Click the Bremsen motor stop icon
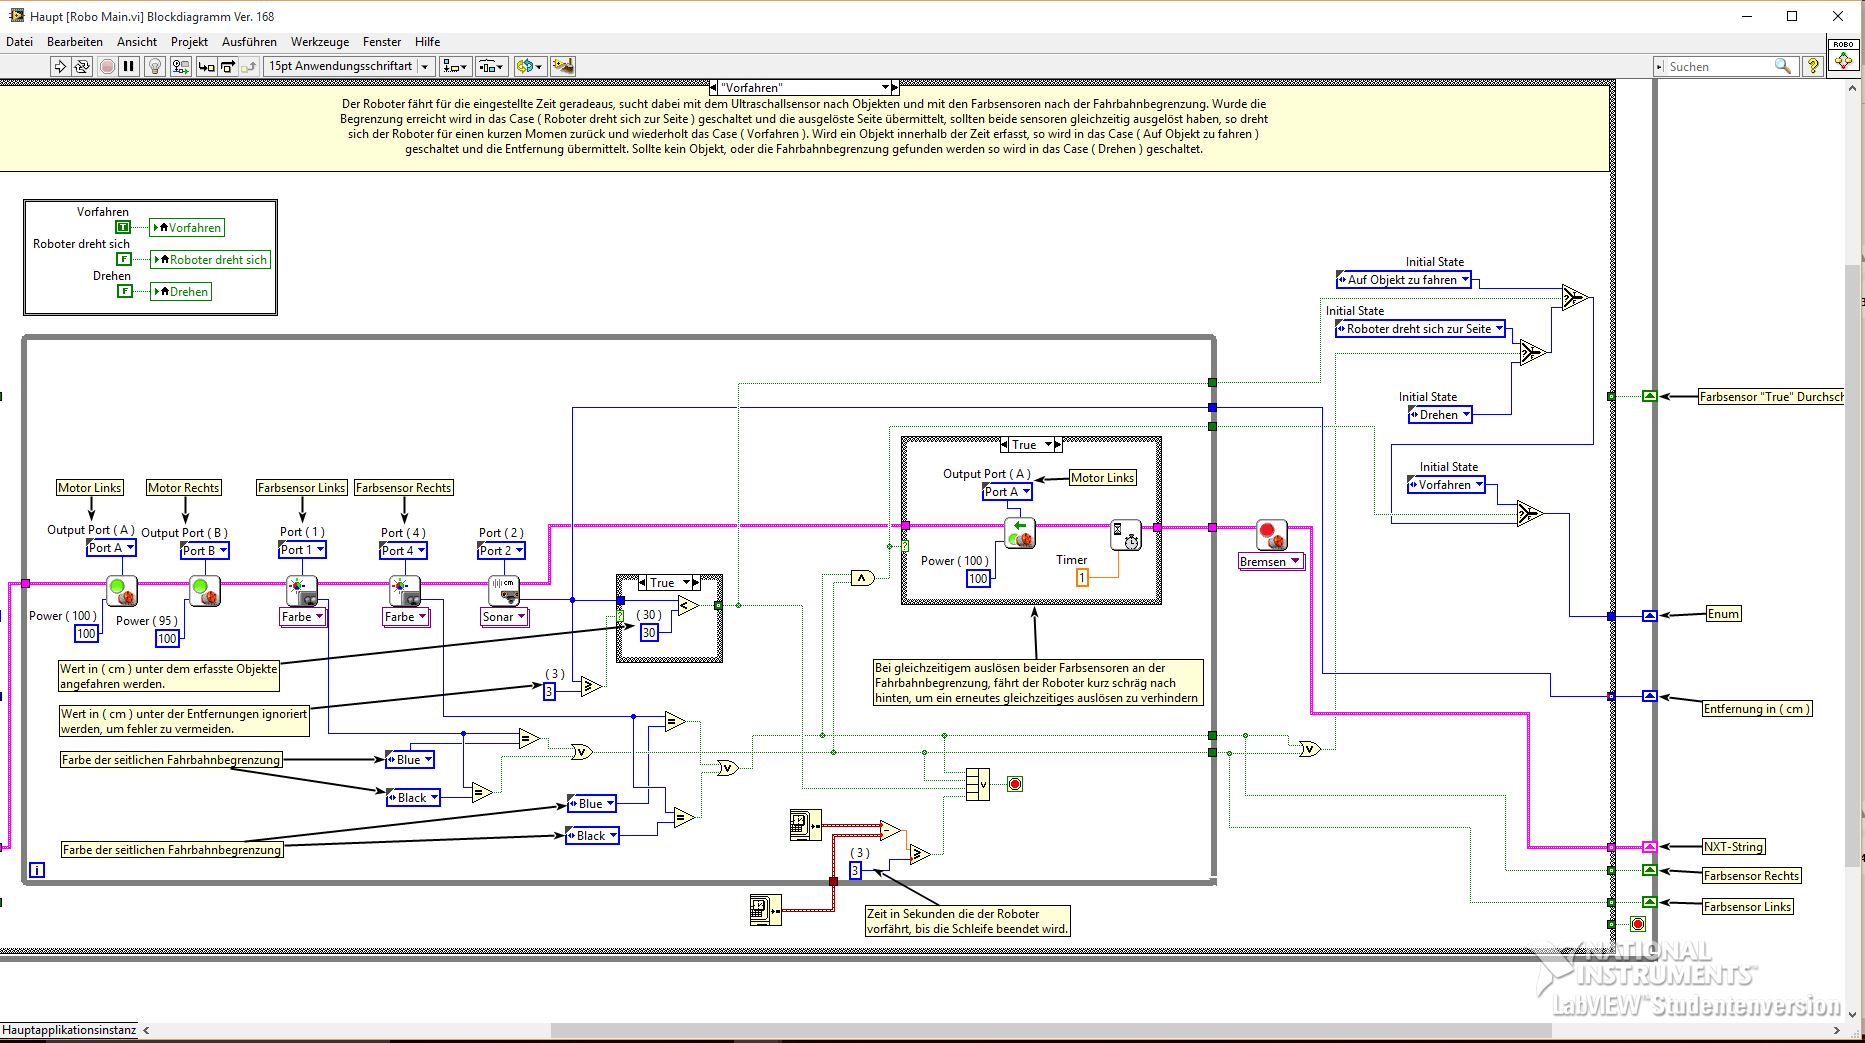Screen dimensions: 1865x1043 1272,535
